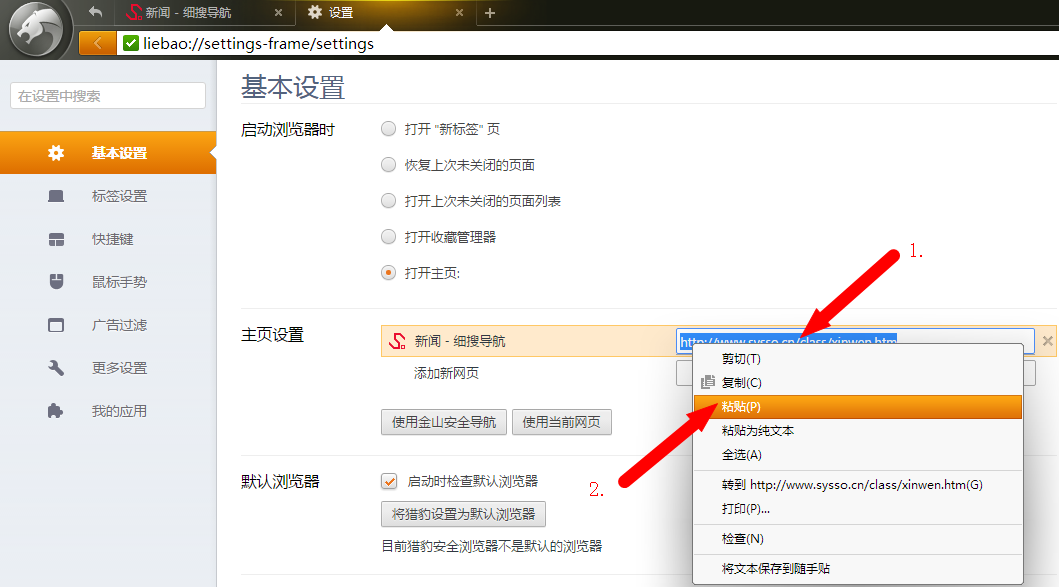Choose 剪切(T) from context menu
The image size is (1059, 587).
coord(858,359)
